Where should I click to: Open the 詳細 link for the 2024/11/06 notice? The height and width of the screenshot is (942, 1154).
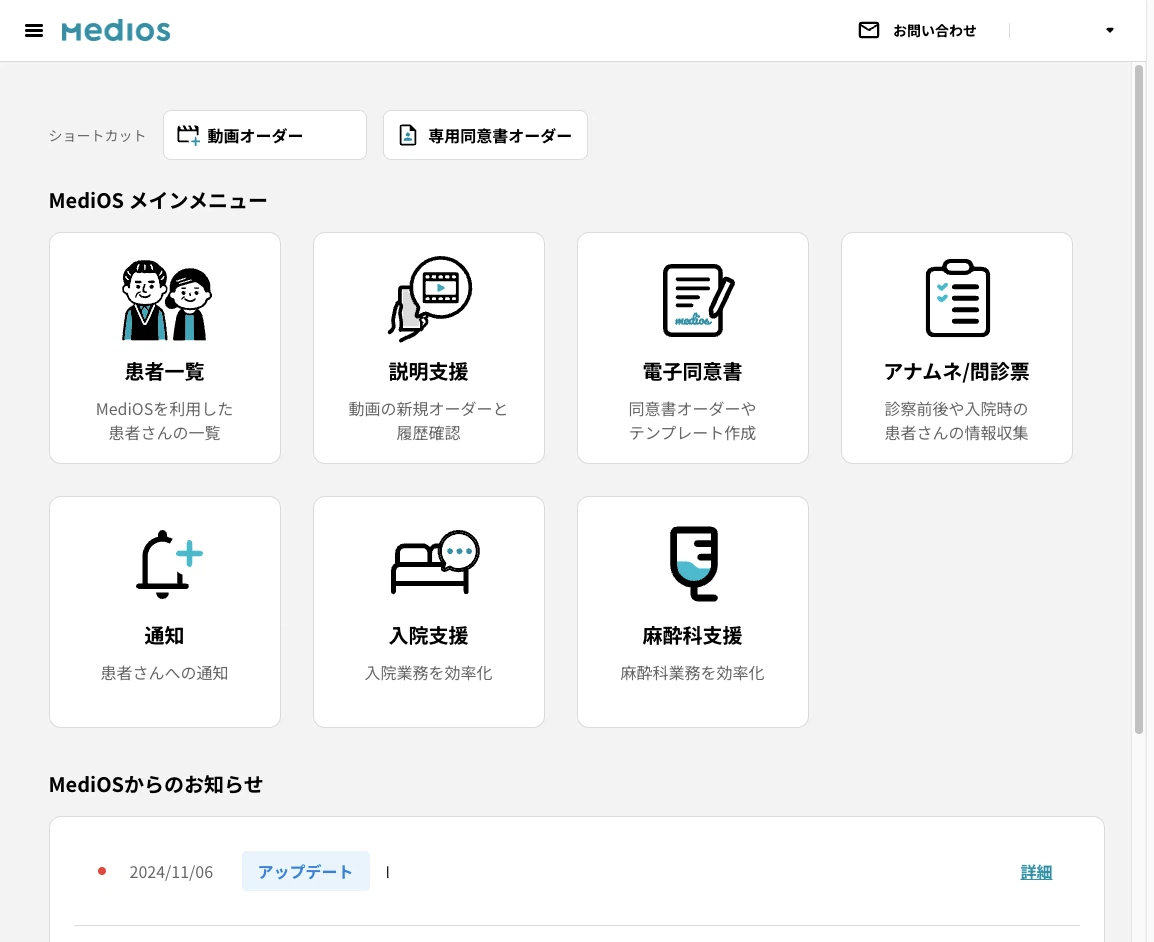tap(1036, 872)
